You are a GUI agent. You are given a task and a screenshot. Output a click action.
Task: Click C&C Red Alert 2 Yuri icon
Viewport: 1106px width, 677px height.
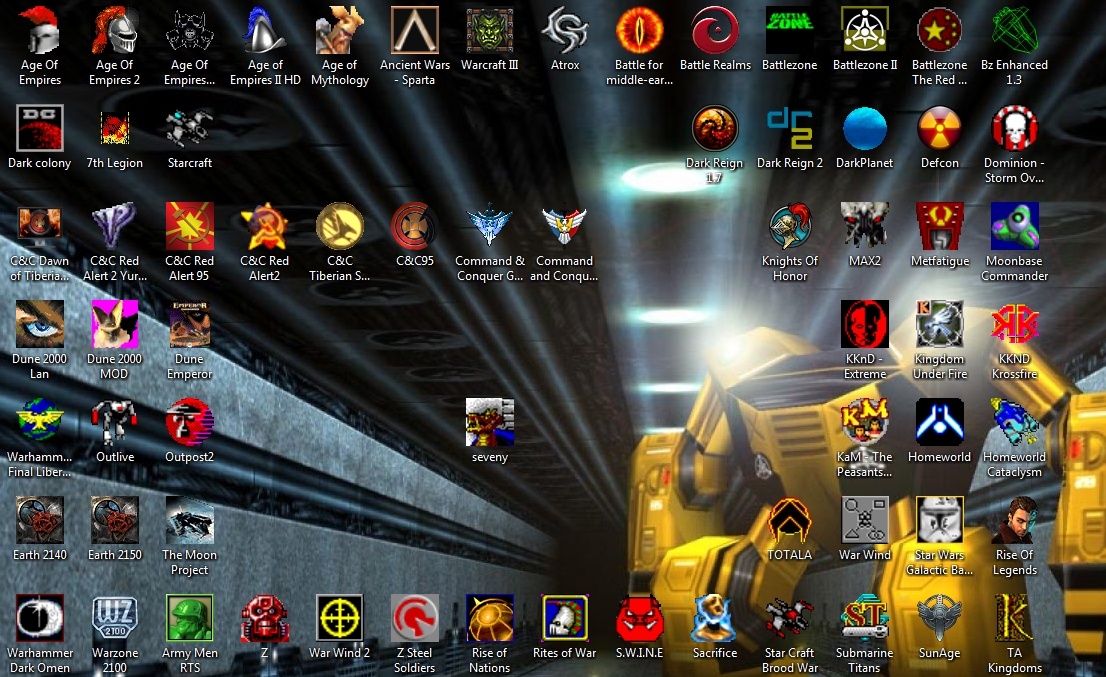(x=114, y=226)
